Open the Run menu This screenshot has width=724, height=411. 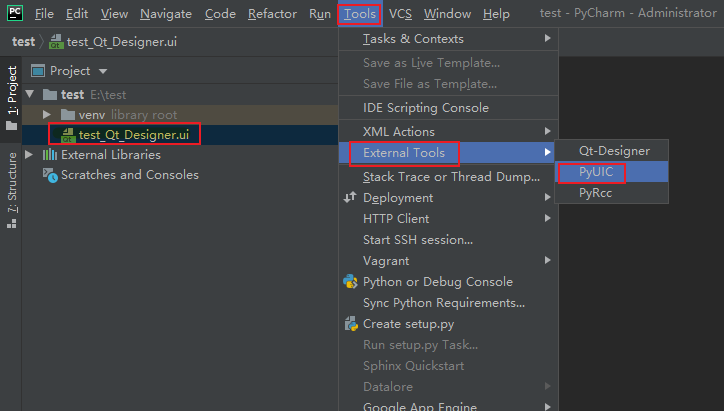coord(320,14)
